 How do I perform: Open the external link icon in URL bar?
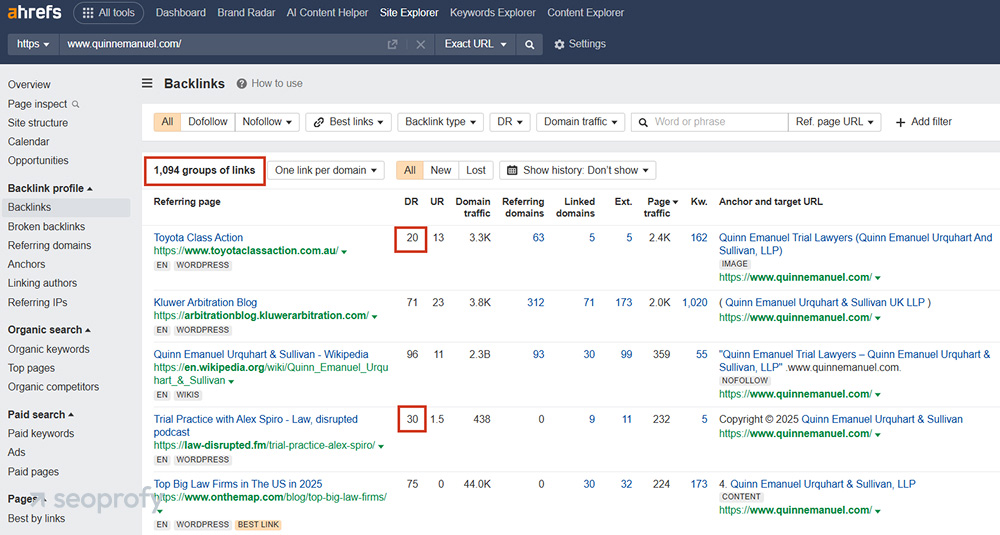point(392,44)
